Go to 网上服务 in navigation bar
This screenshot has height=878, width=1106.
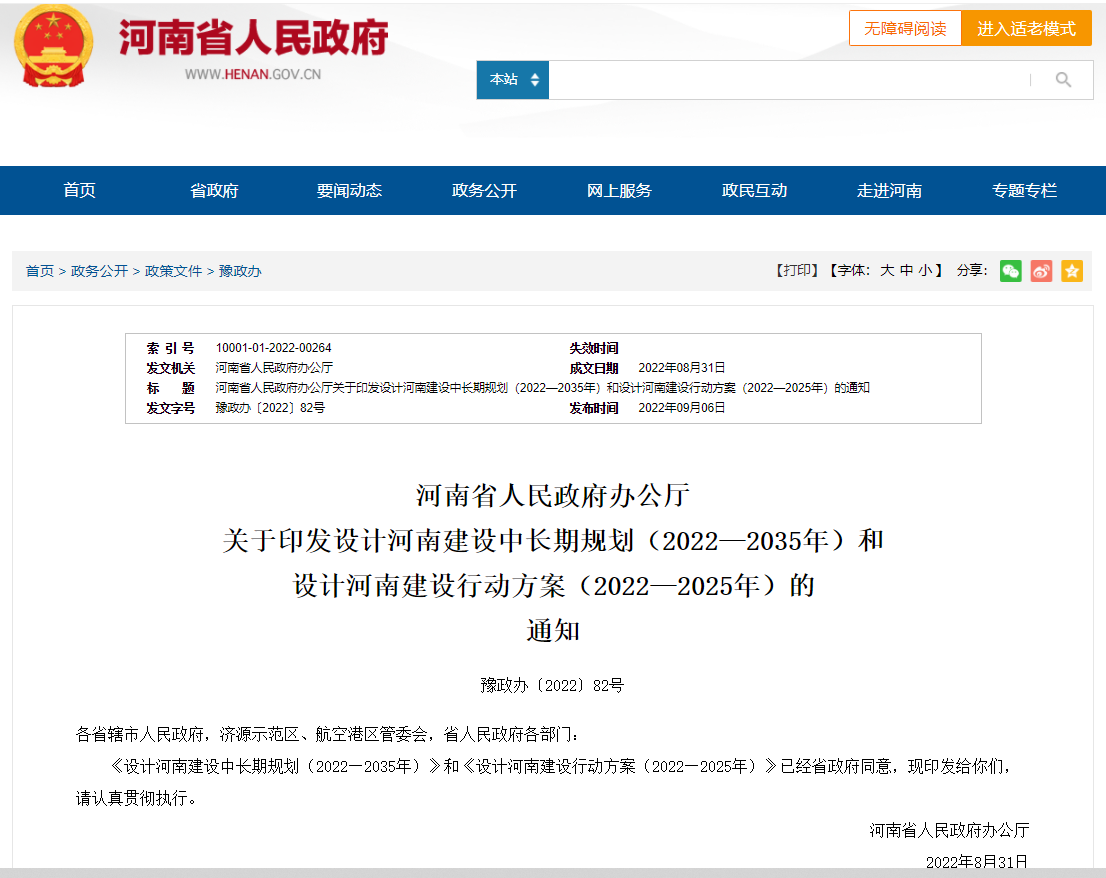(x=619, y=190)
